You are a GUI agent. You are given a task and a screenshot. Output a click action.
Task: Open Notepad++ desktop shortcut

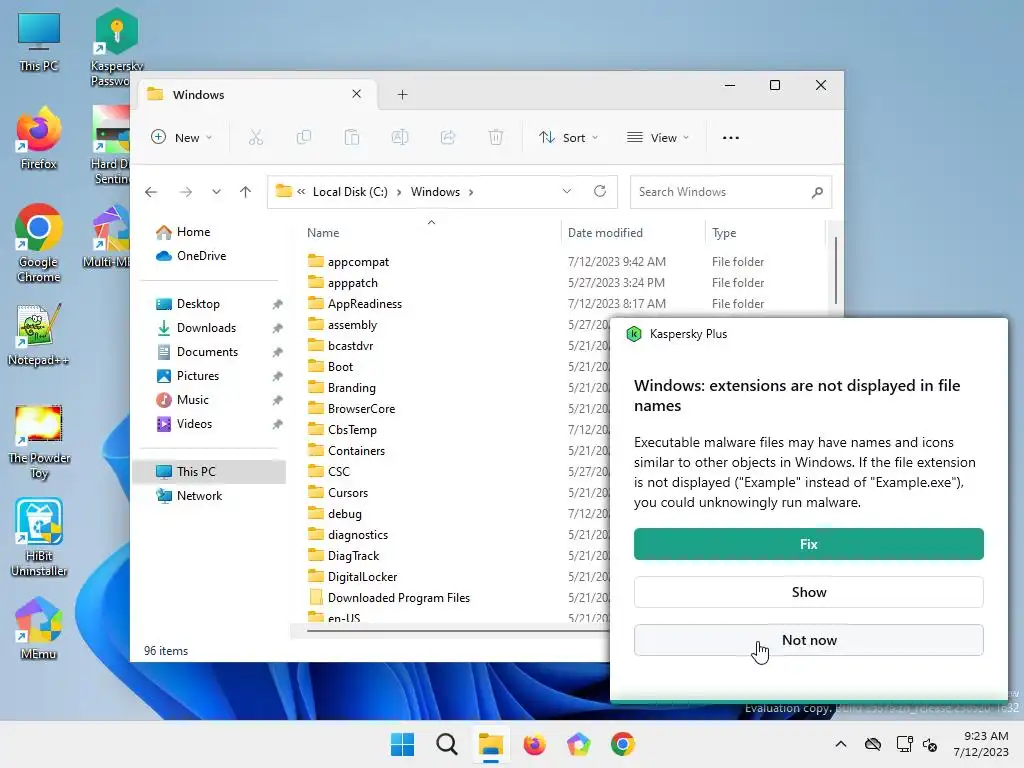tap(39, 334)
